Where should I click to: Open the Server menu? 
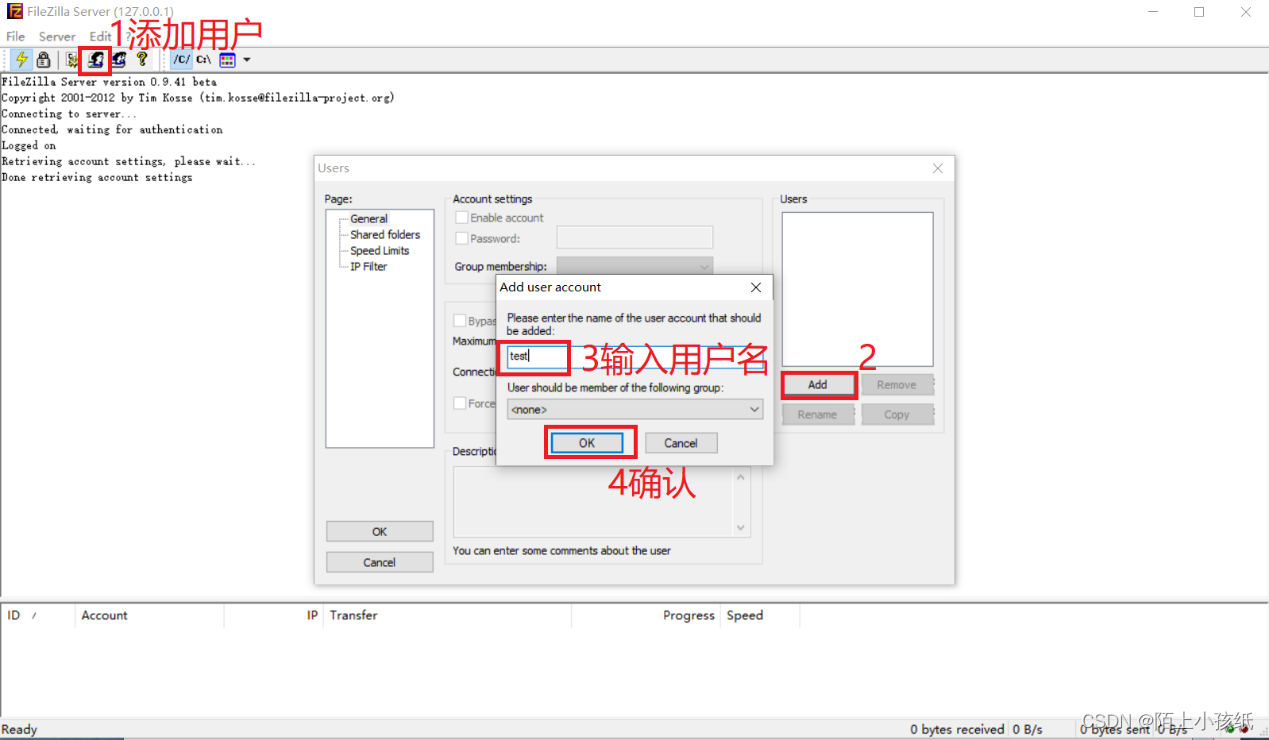point(57,36)
